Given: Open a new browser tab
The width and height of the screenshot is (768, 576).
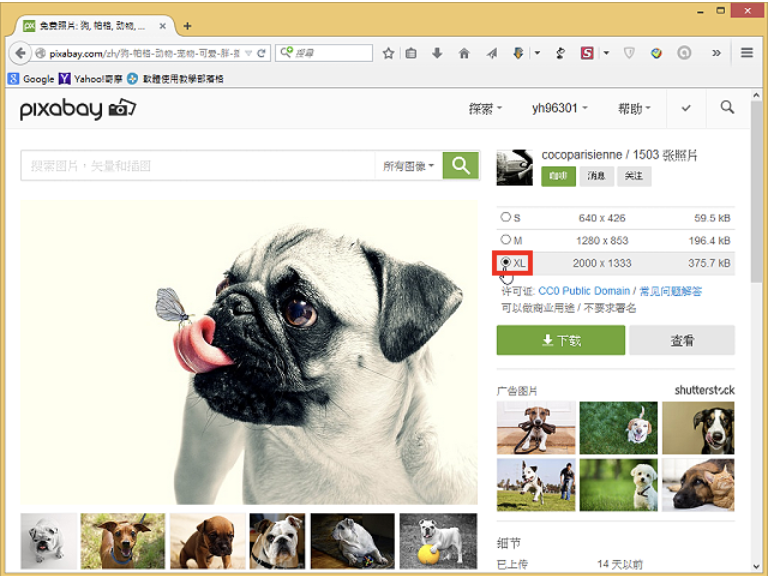Looking at the screenshot, I should click(x=187, y=26).
